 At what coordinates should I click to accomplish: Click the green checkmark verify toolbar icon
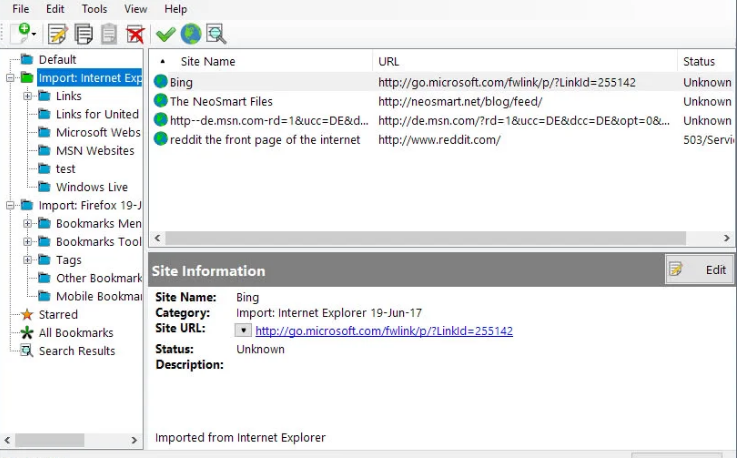(x=165, y=34)
